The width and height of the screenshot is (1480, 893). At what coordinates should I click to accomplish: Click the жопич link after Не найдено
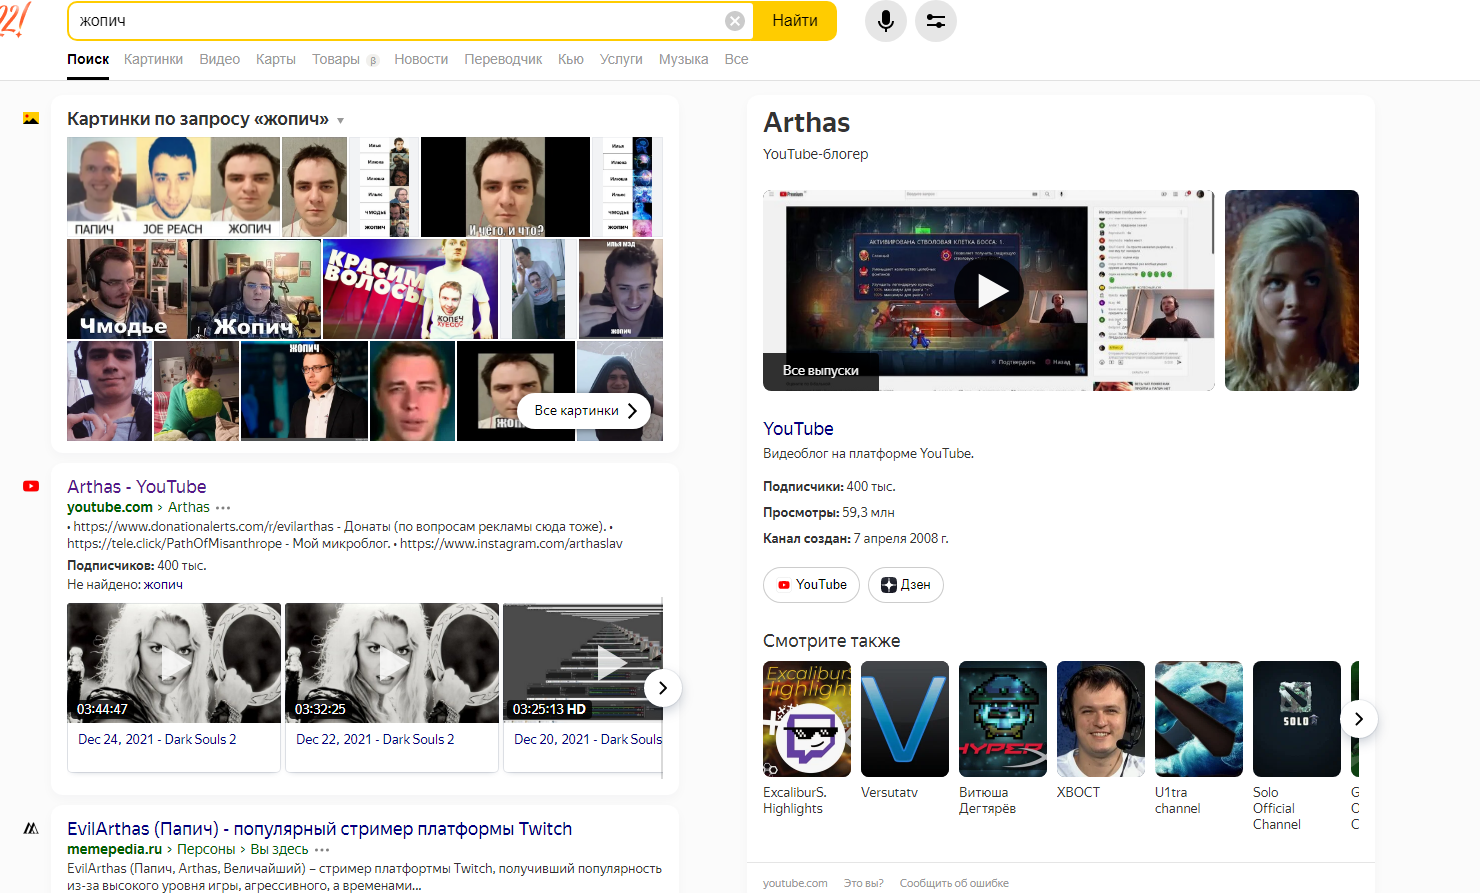(x=163, y=585)
